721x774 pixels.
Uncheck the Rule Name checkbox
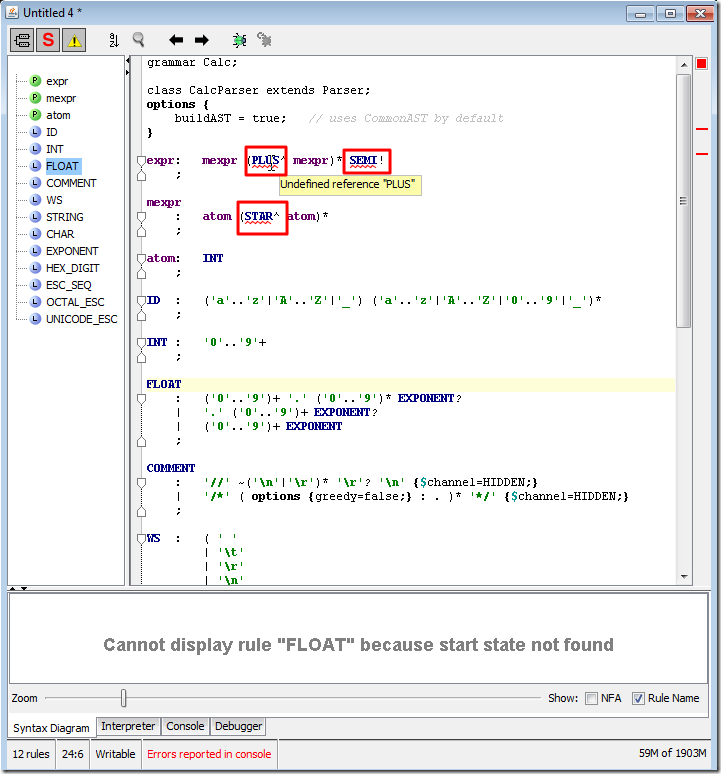pos(638,698)
